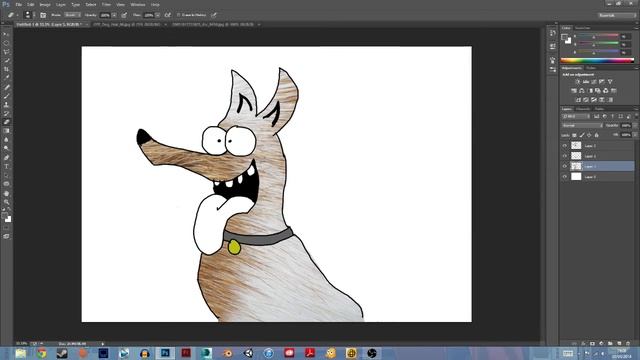The width and height of the screenshot is (640, 360).
Task: Click the selected layer's thumbnail
Action: 576,166
